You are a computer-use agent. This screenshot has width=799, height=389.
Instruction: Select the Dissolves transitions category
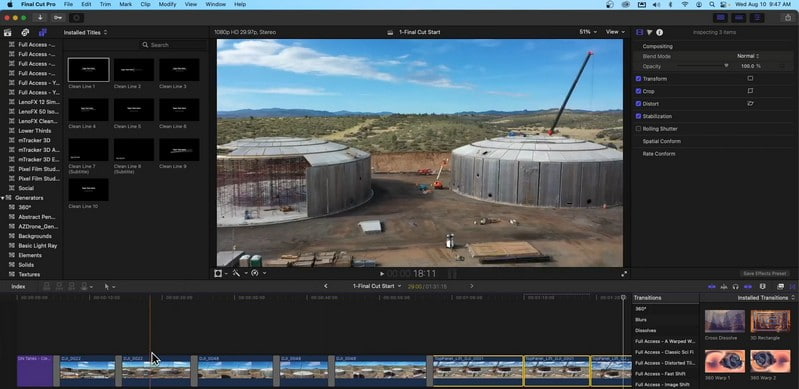(x=645, y=330)
